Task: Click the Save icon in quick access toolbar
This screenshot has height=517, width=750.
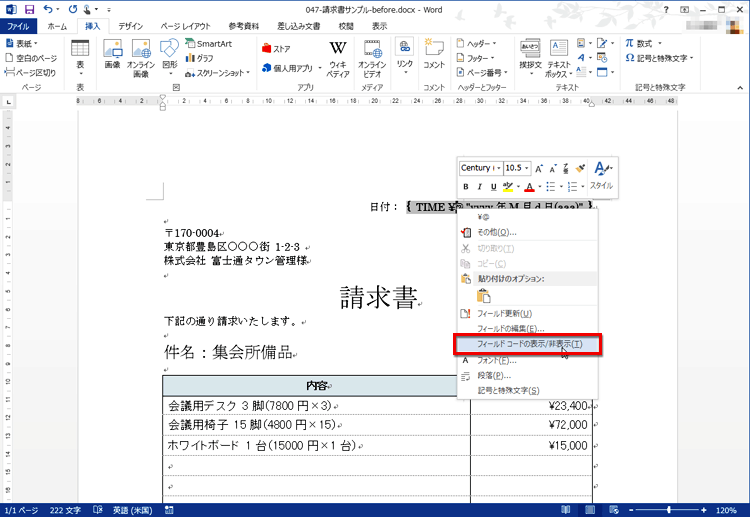Action: pos(29,9)
